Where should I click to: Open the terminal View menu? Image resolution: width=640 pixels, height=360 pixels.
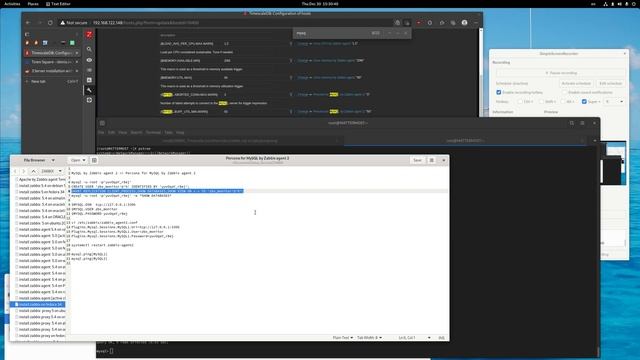coord(122,133)
